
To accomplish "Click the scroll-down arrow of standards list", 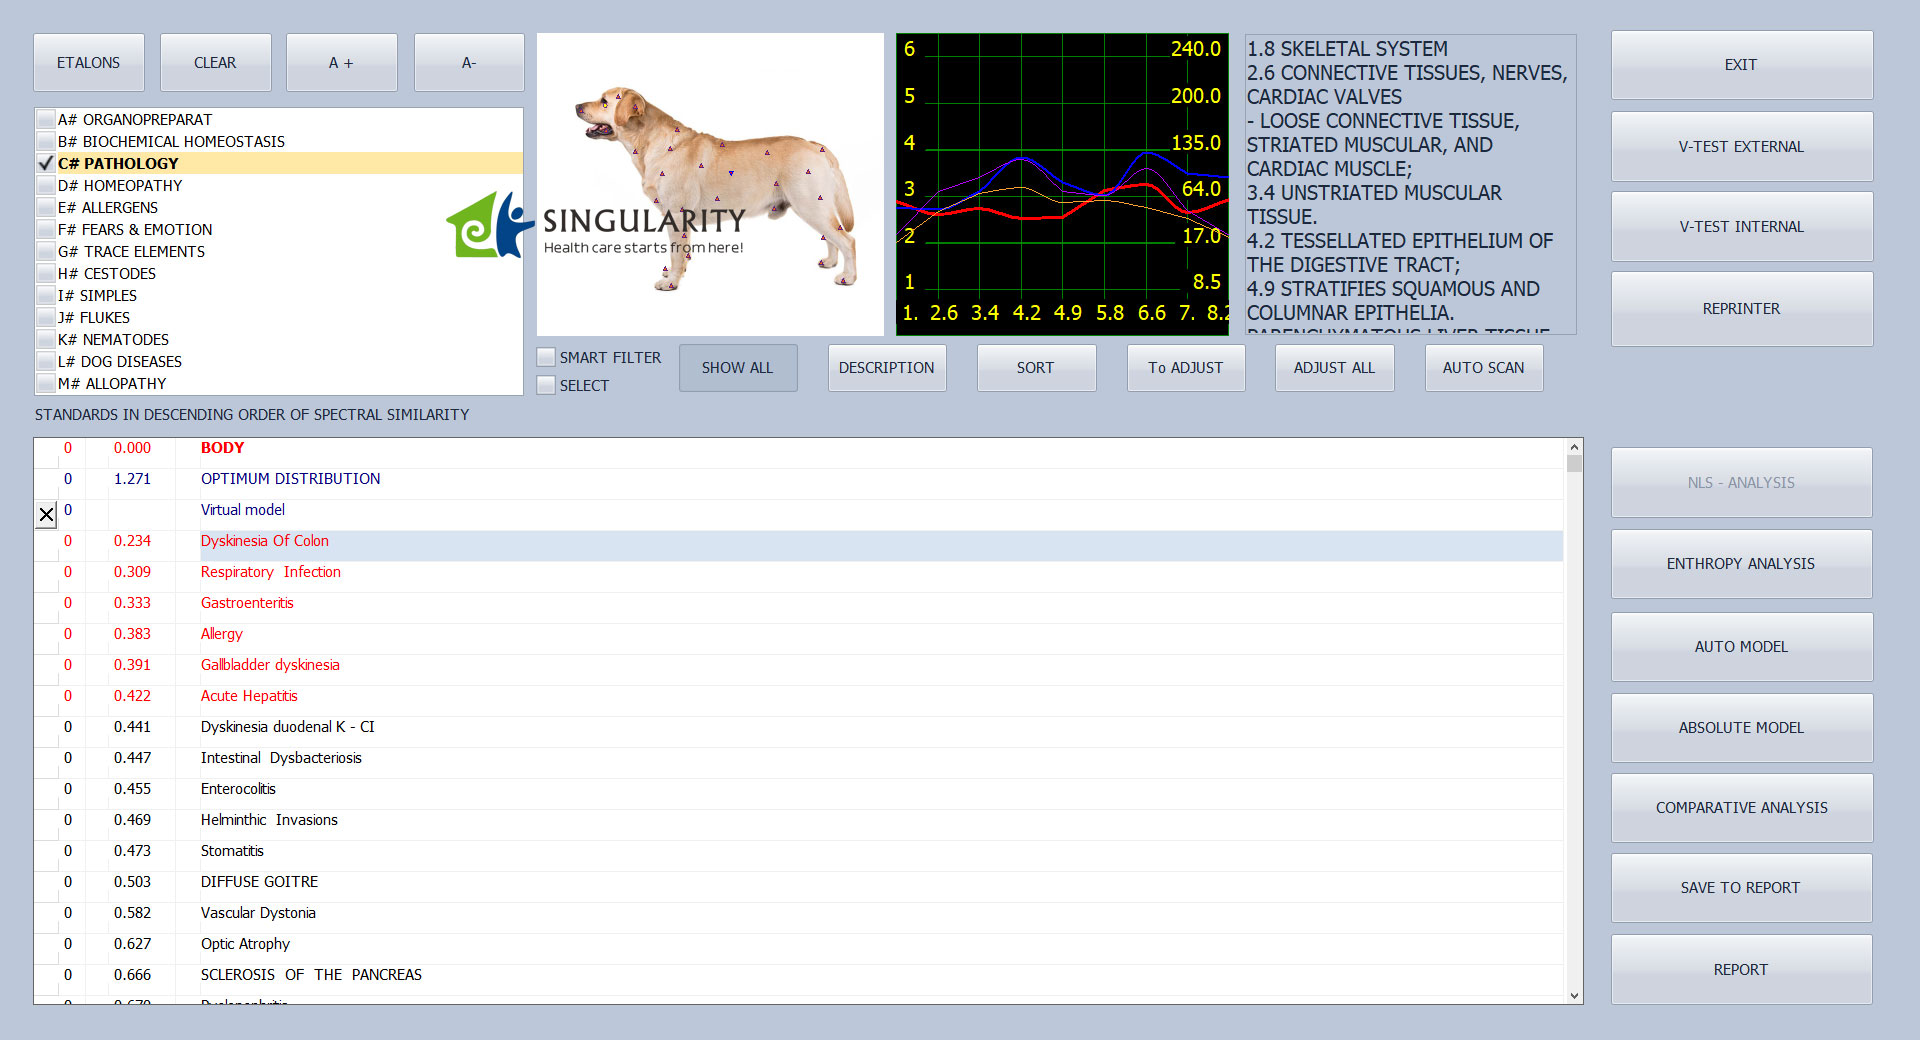I will 1574,995.
